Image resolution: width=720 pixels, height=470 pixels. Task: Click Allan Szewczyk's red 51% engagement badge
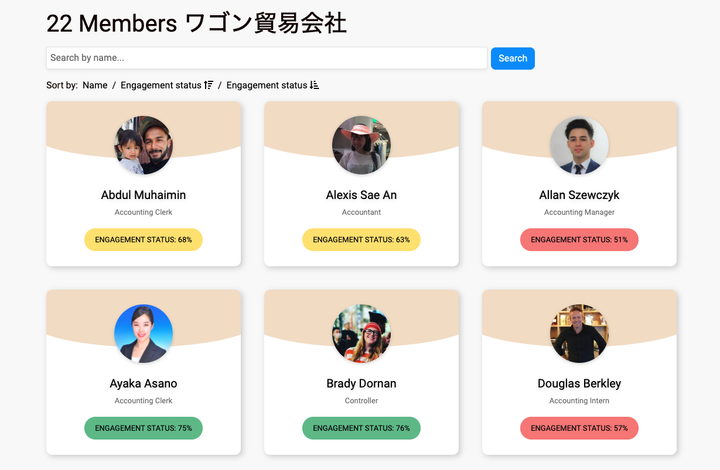[579, 240]
